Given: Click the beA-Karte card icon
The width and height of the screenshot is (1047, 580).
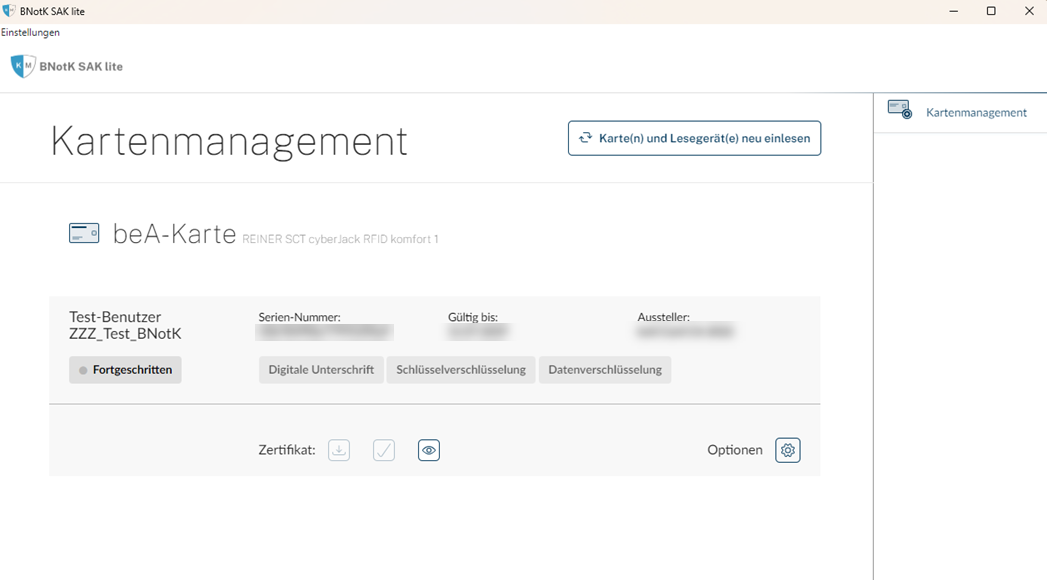Looking at the screenshot, I should click(x=84, y=233).
